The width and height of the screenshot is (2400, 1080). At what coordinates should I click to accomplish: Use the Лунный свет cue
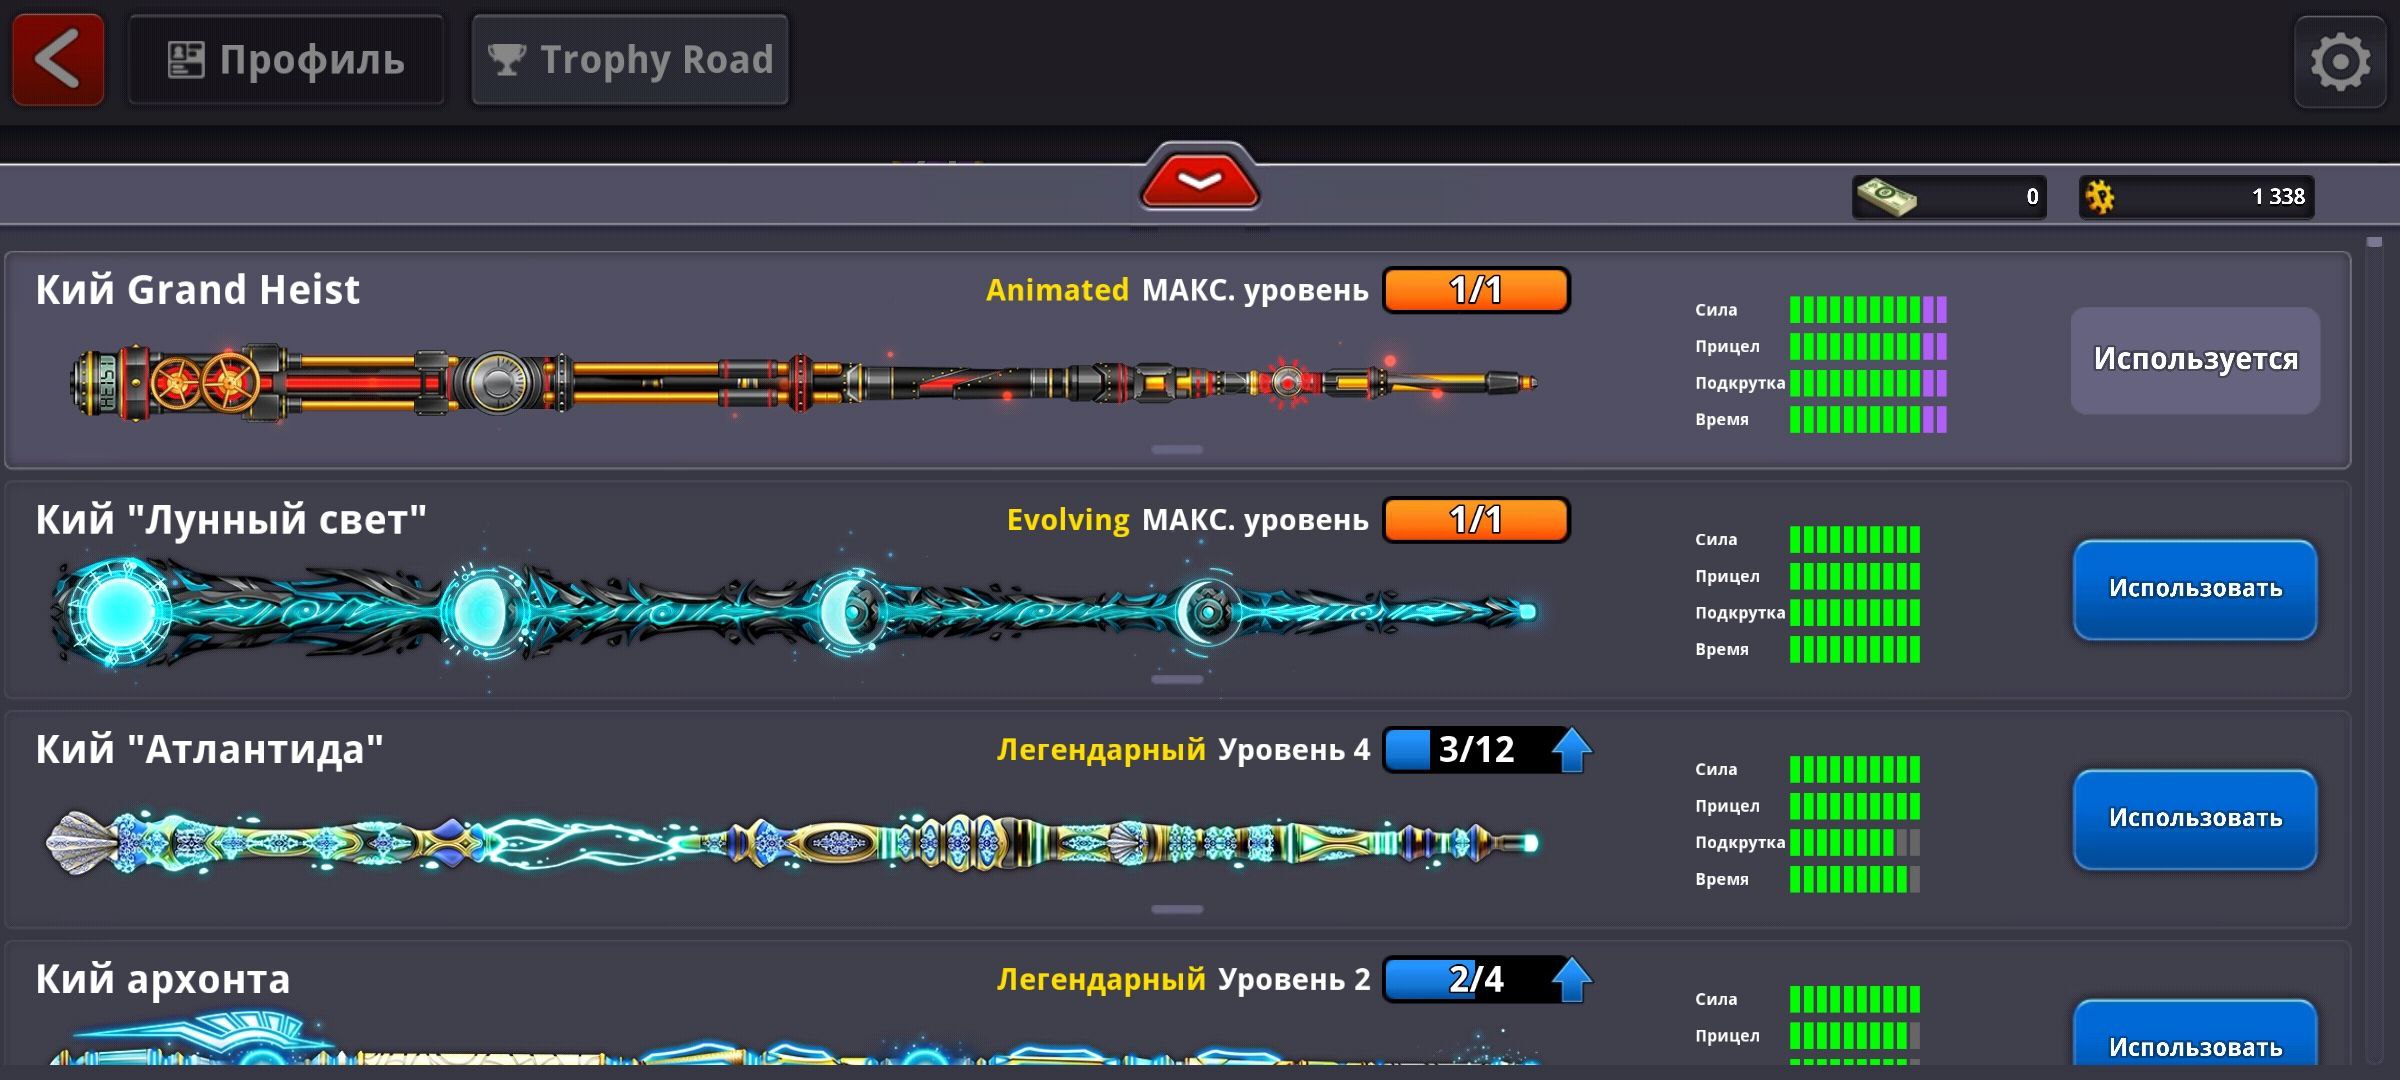click(2195, 589)
